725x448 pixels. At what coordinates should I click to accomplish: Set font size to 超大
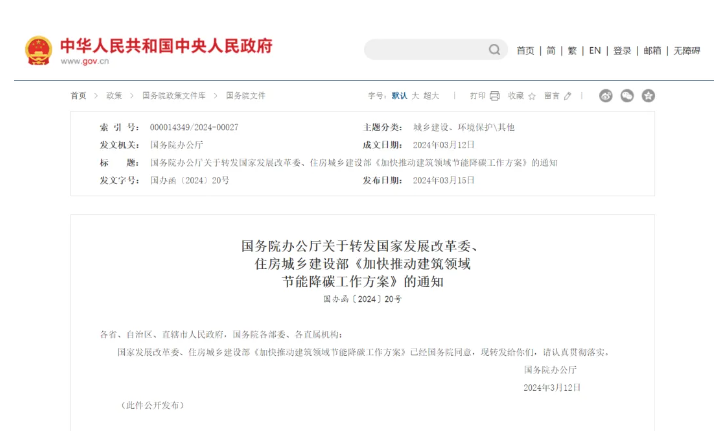coord(431,96)
